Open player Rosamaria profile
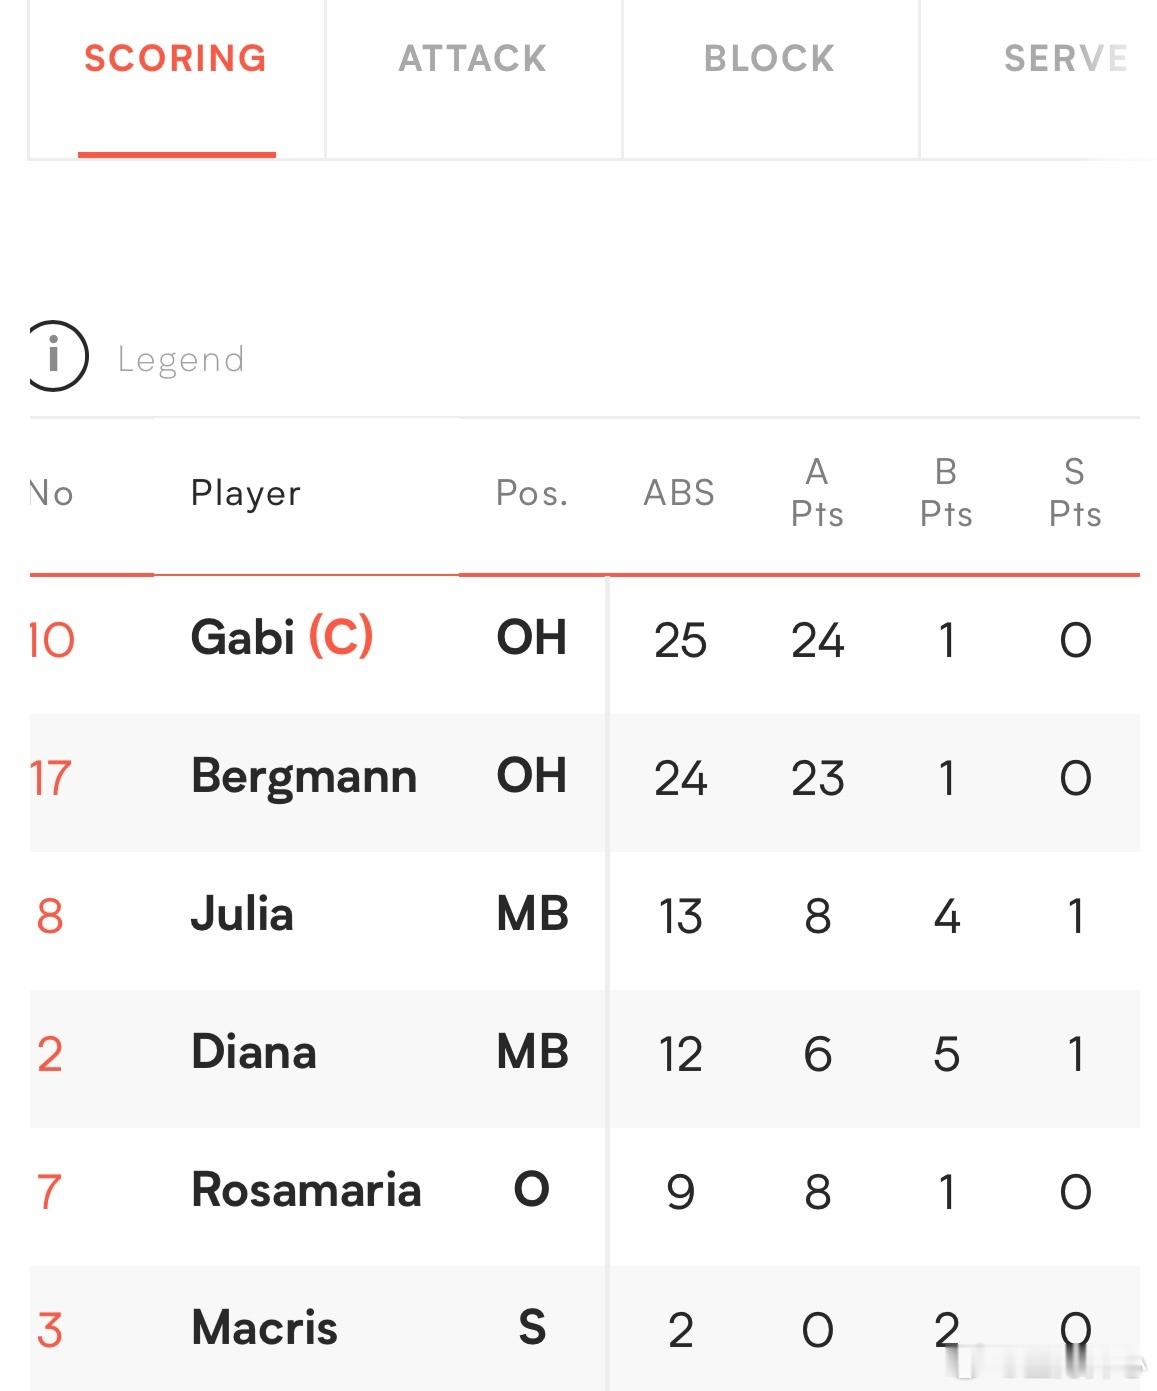The width and height of the screenshot is (1157, 1391). coord(306,1190)
